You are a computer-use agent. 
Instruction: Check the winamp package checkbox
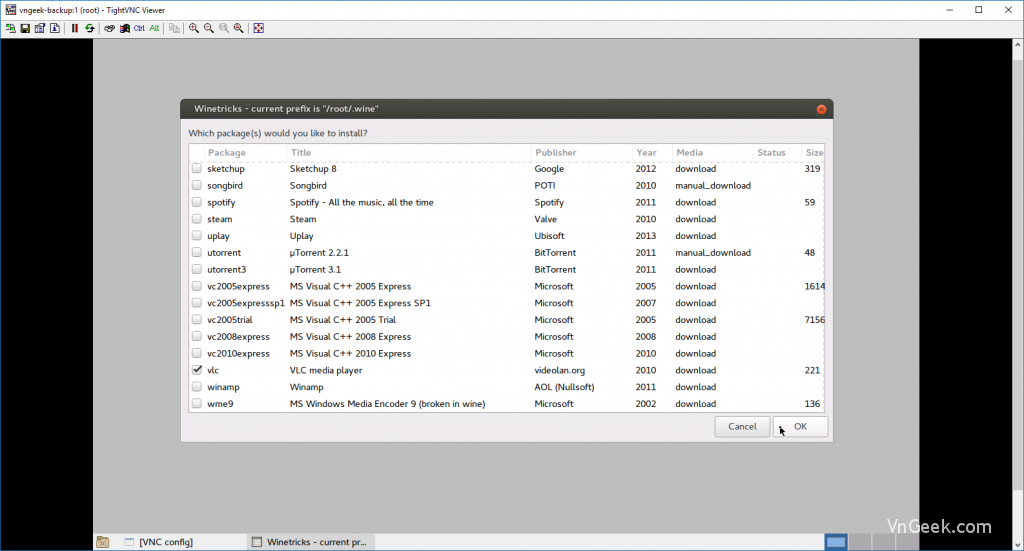coord(197,387)
